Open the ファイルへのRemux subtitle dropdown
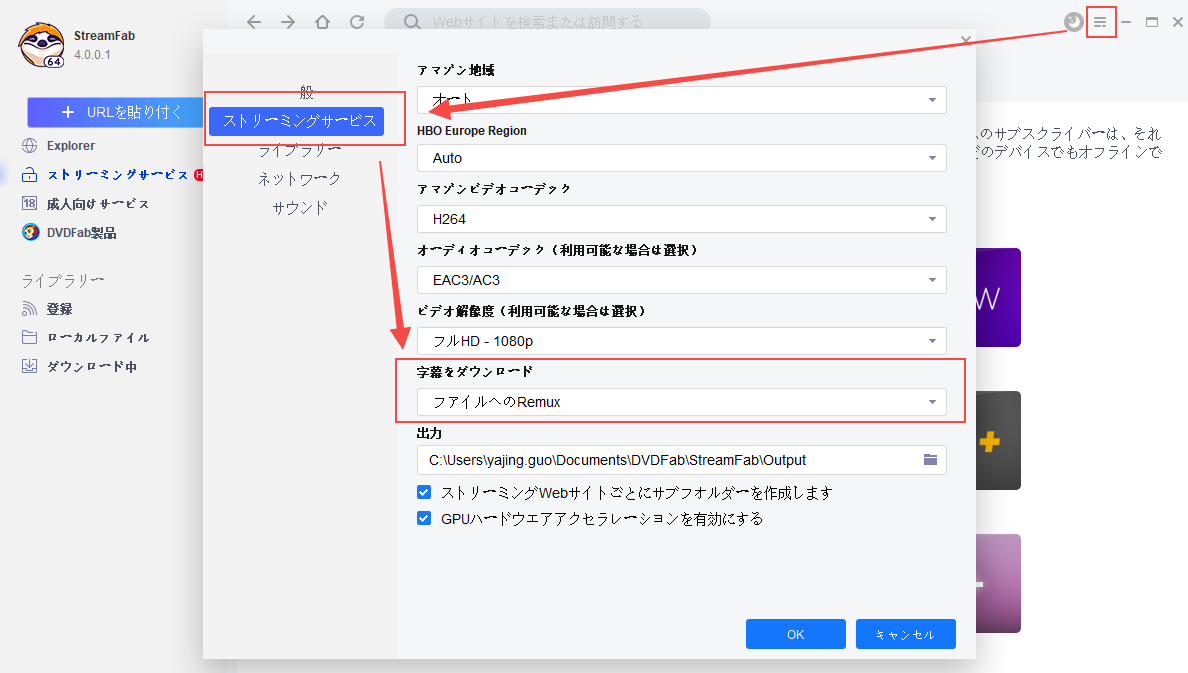 pyautogui.click(x=681, y=402)
